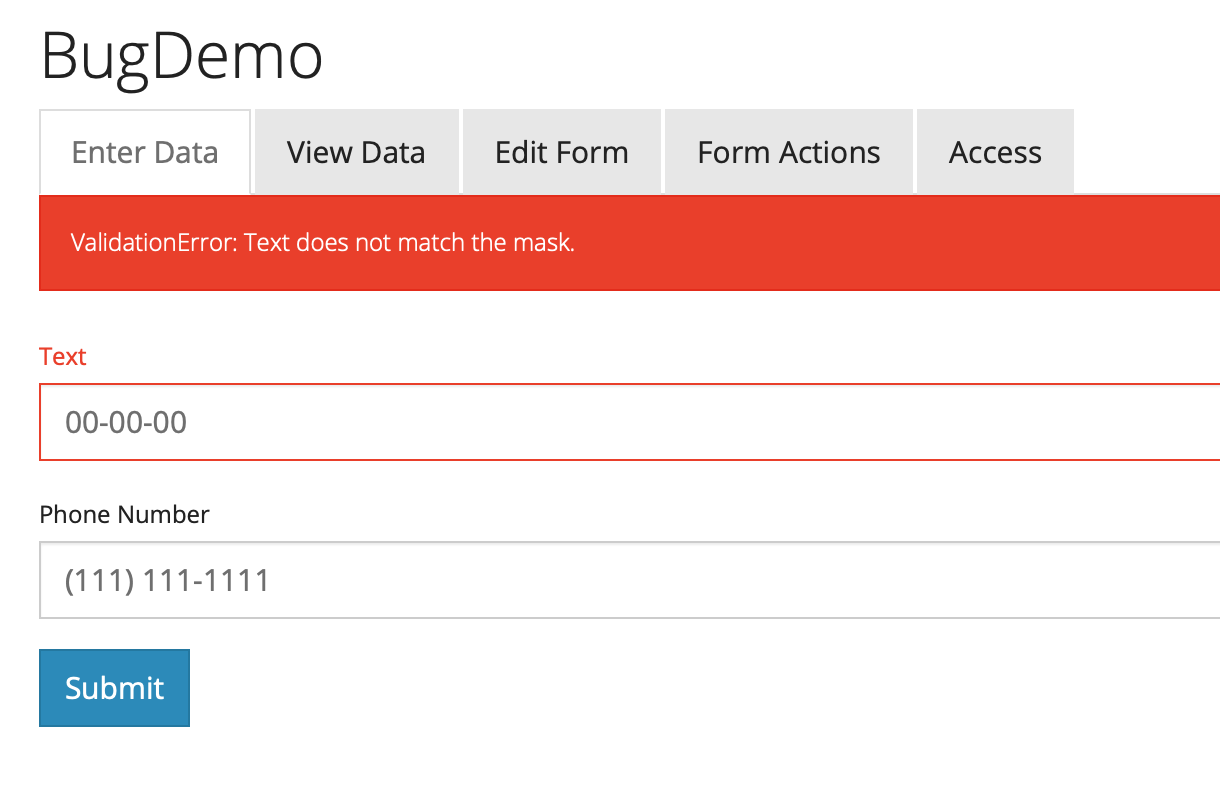The height and width of the screenshot is (804, 1220).
Task: Click the View Data tab header
Action: pos(356,151)
